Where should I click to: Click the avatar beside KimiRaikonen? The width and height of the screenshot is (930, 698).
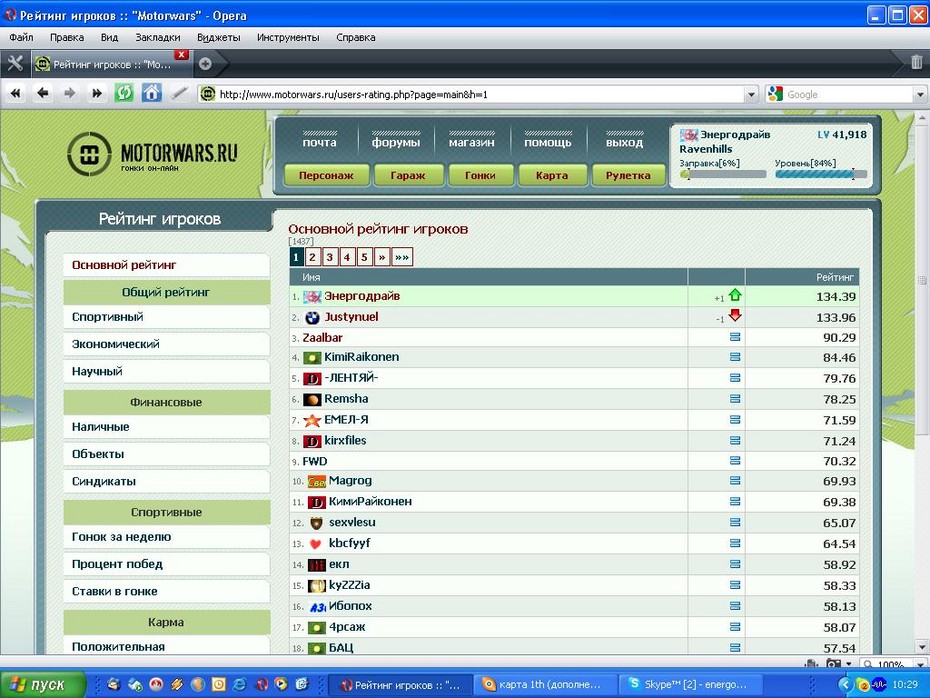312,358
